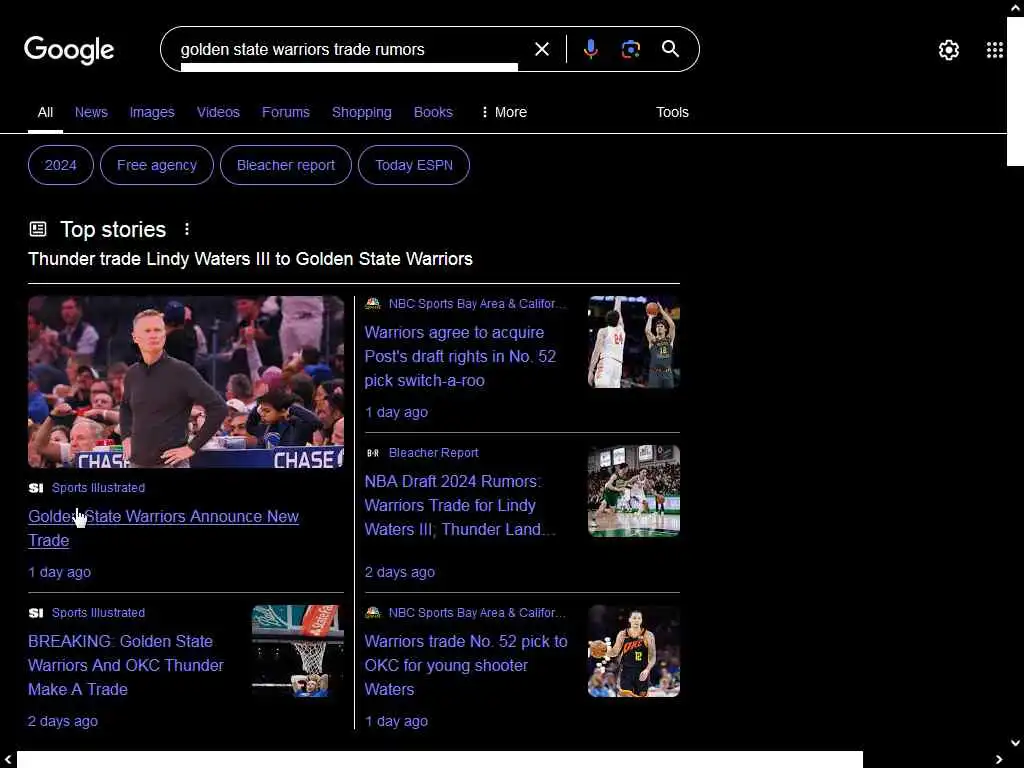This screenshot has width=1024, height=768.
Task: Switch to the Images tab
Action: (x=152, y=112)
